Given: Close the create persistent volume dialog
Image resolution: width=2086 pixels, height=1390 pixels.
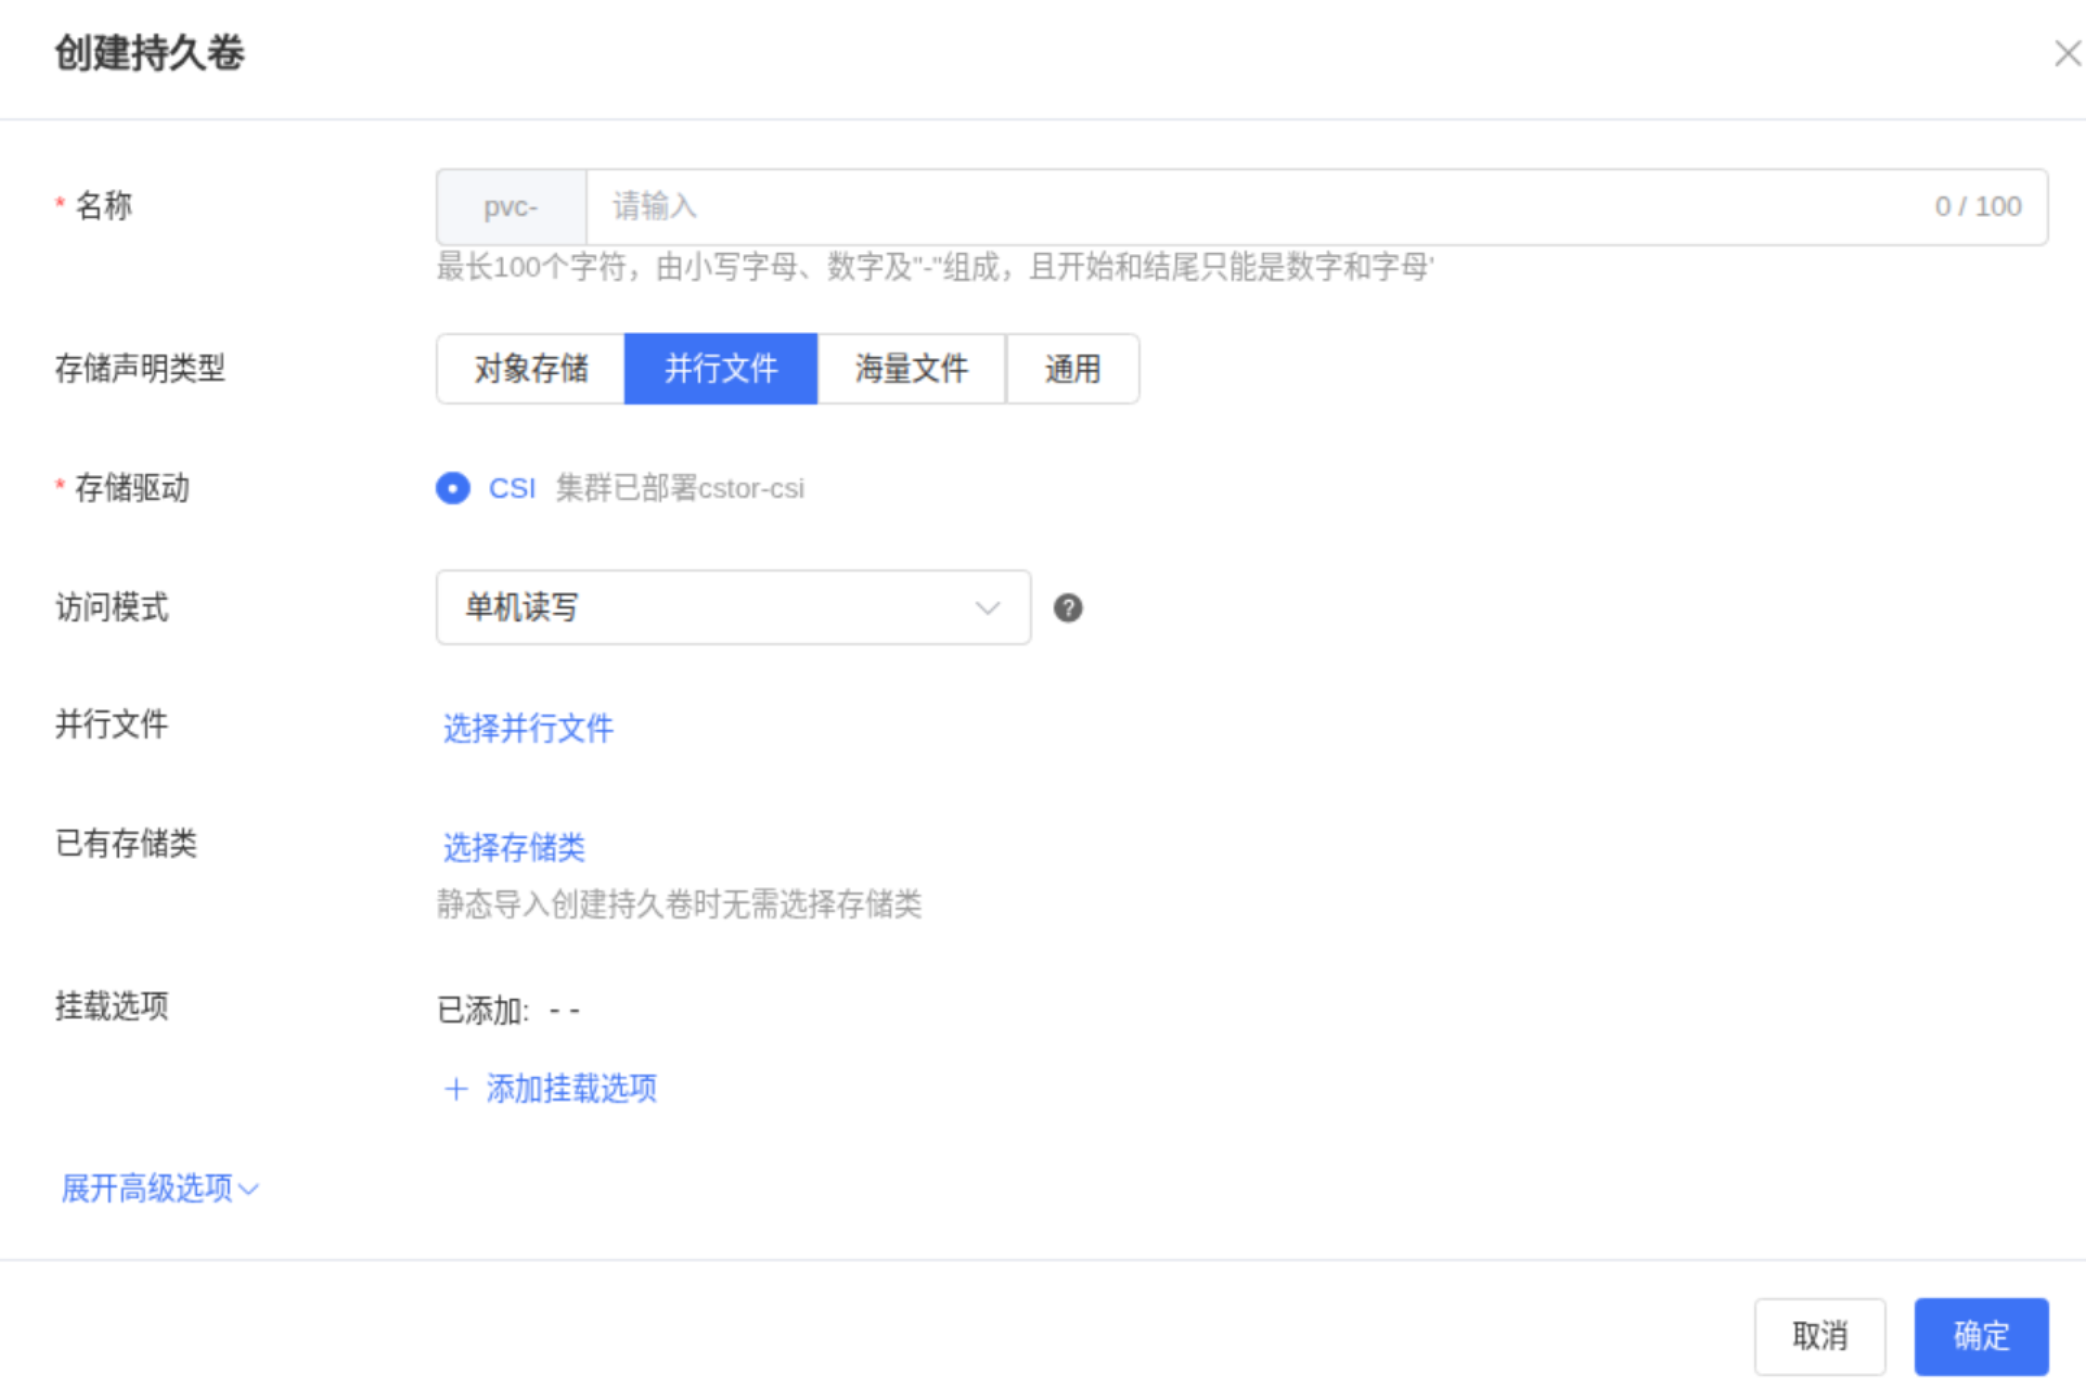Looking at the screenshot, I should [2066, 53].
